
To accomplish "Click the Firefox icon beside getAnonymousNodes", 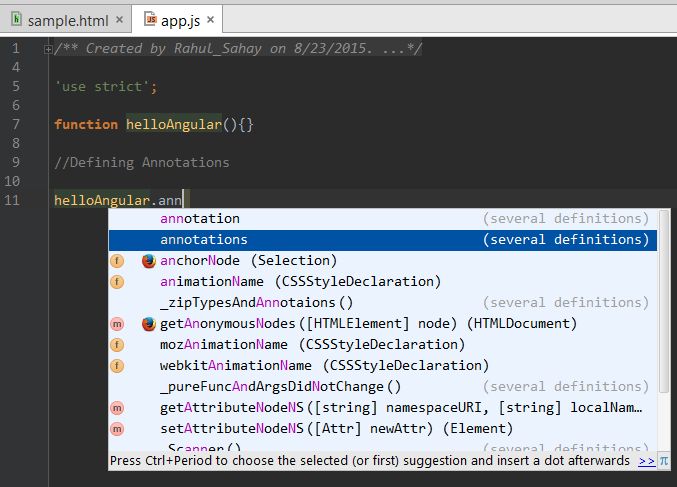I will pos(149,324).
